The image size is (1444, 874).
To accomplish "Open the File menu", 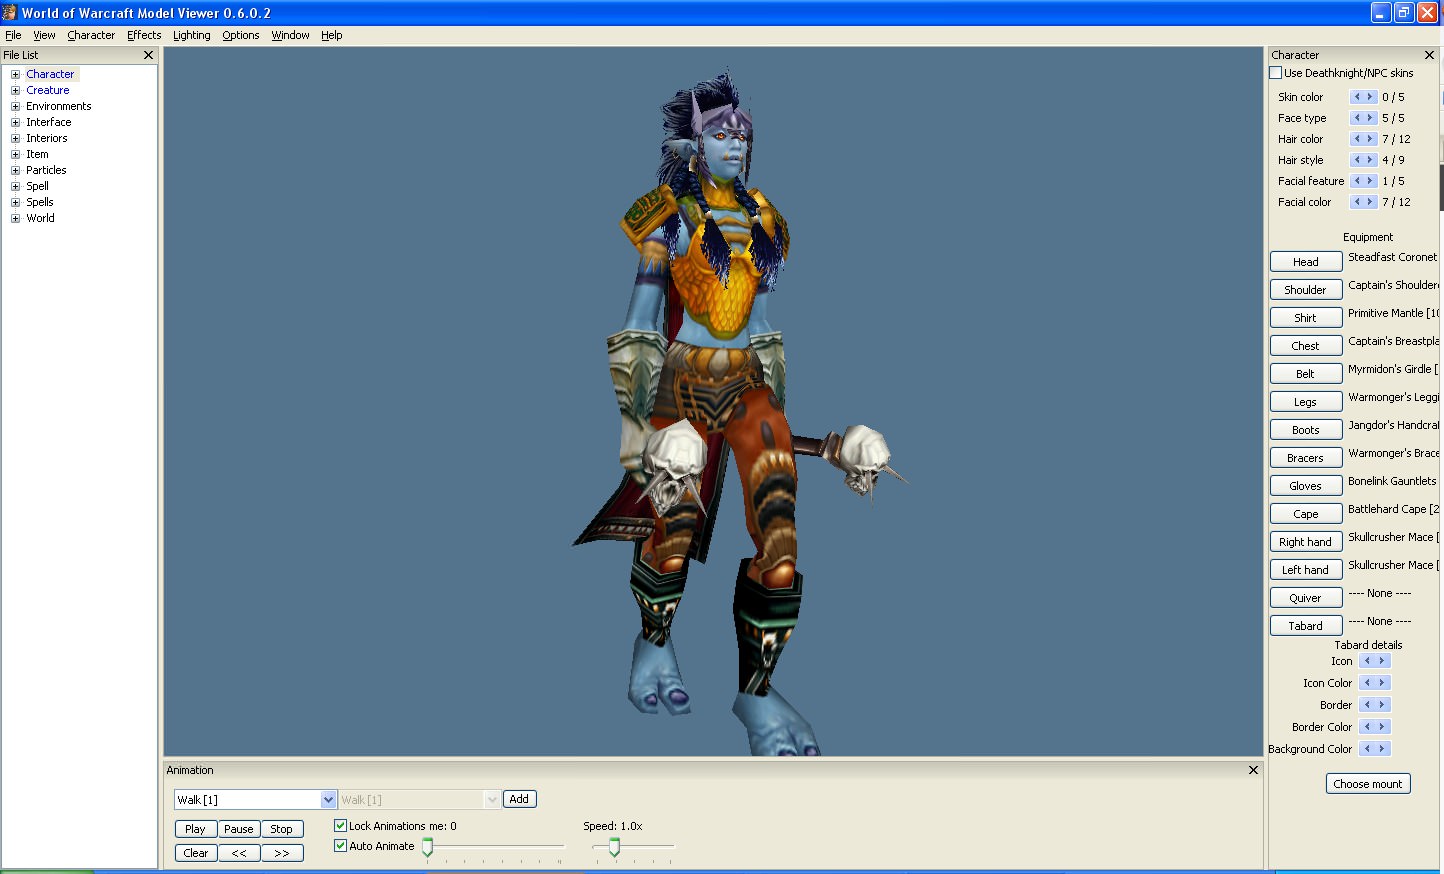I will [x=13, y=35].
